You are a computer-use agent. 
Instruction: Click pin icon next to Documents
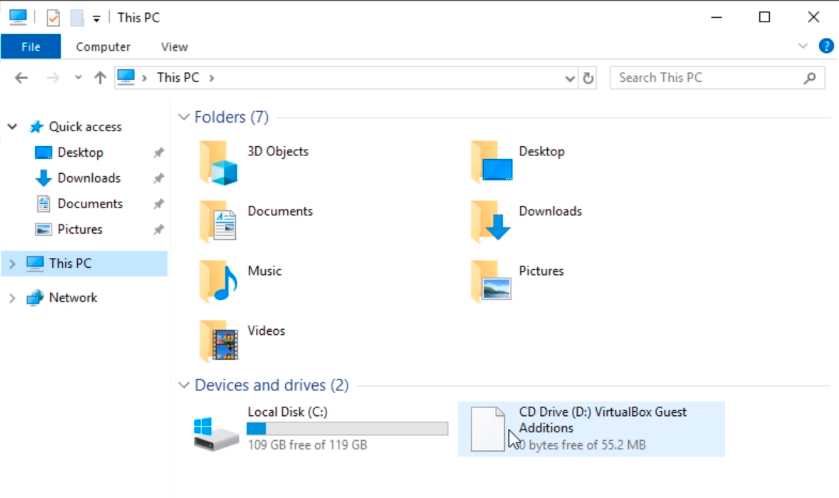point(158,204)
